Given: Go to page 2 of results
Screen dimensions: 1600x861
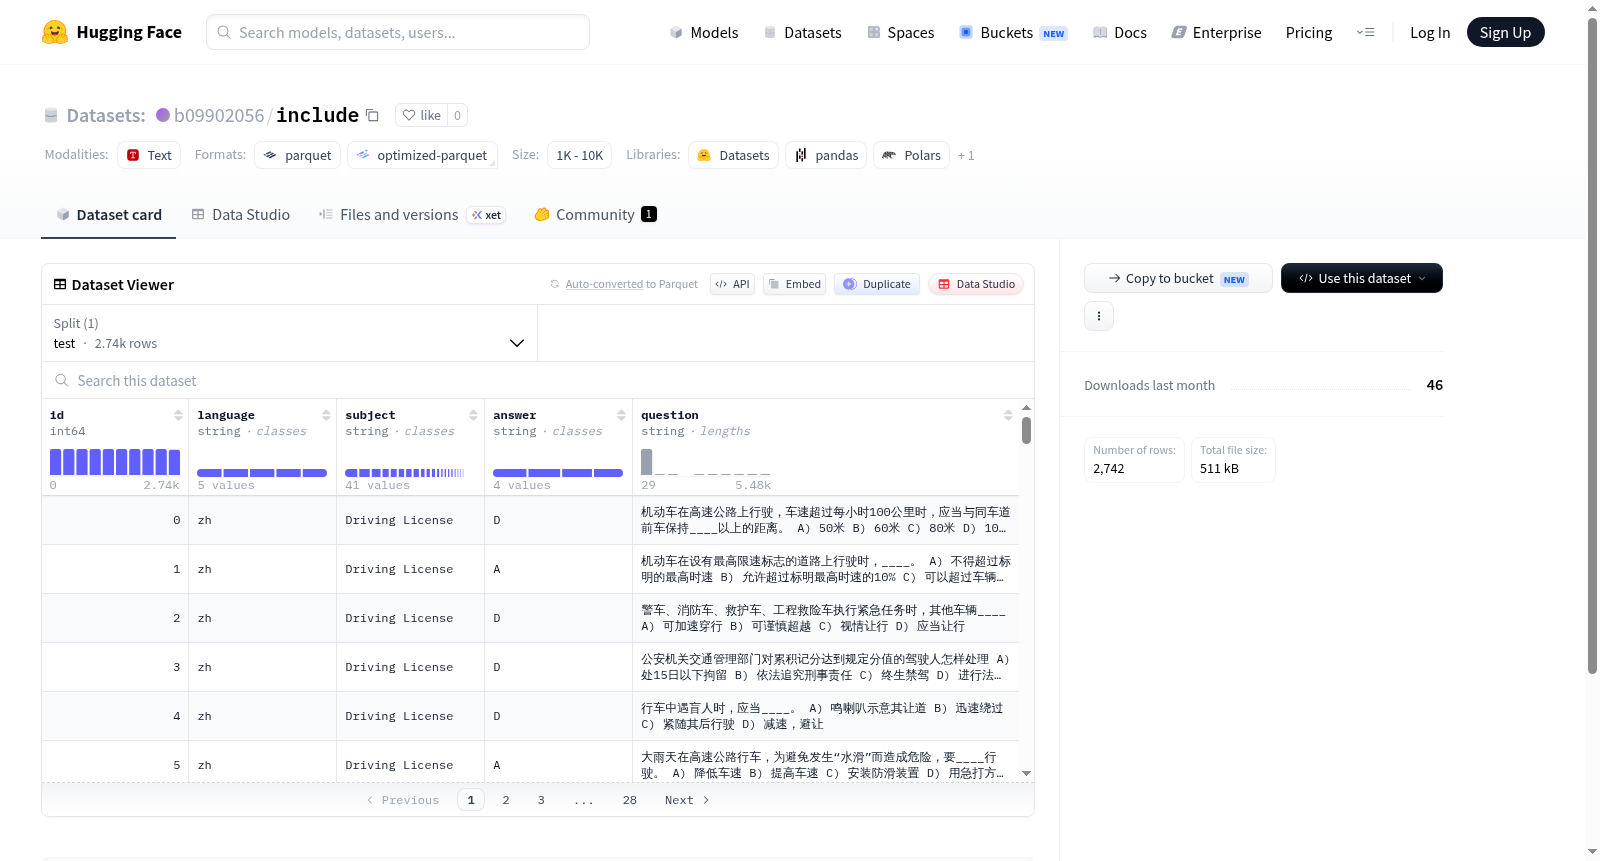Looking at the screenshot, I should click(506, 800).
